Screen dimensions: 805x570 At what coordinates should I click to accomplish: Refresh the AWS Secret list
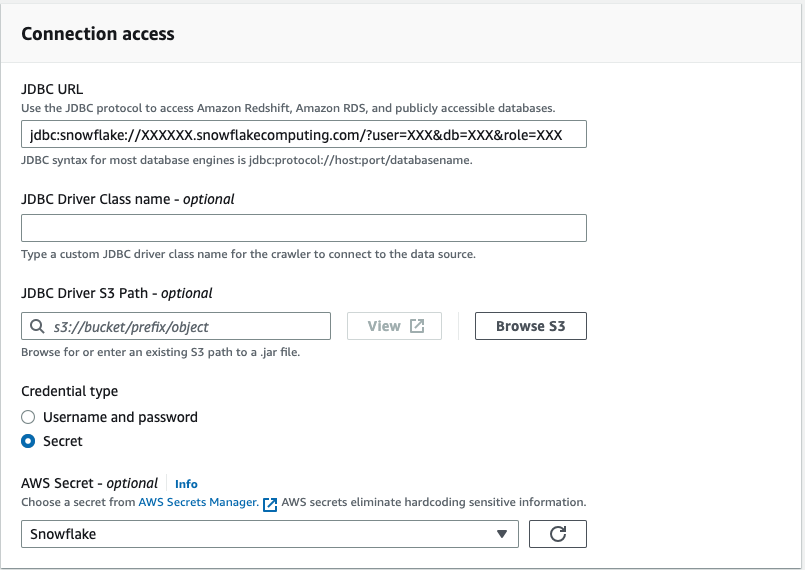click(558, 534)
